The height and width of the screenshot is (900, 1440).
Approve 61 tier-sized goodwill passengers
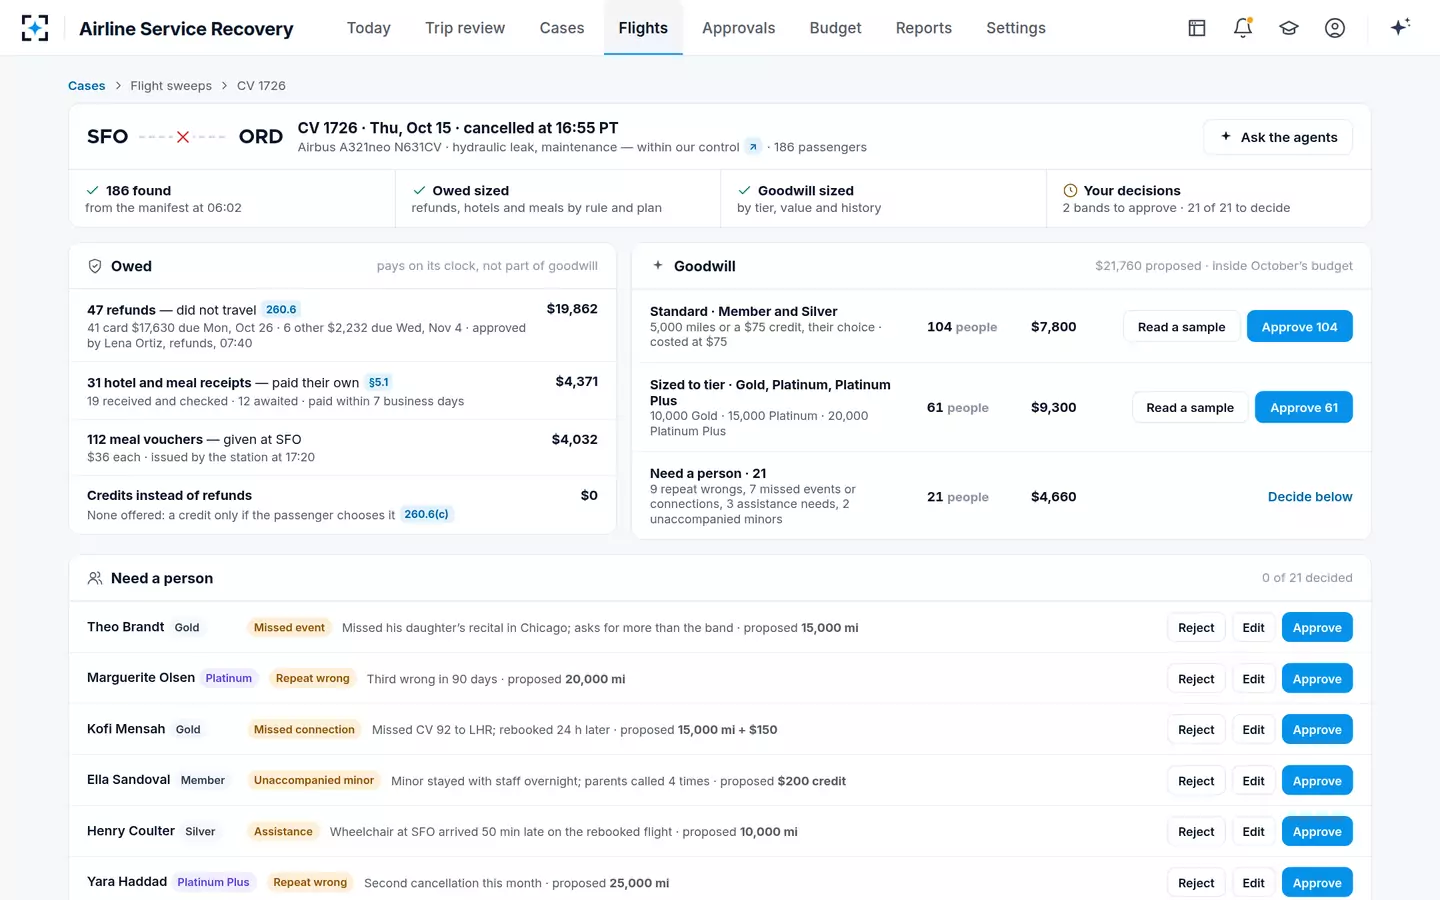[x=1304, y=408]
